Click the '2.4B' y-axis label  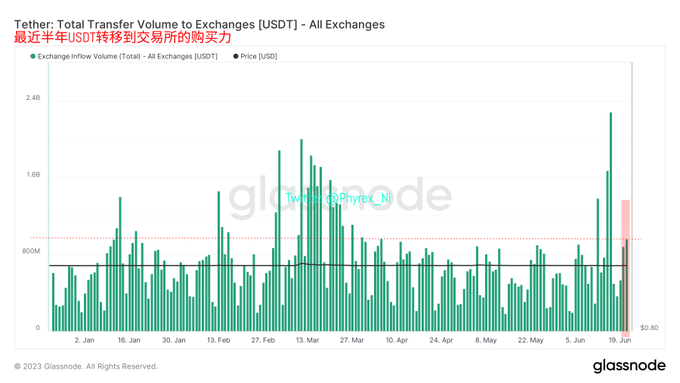click(33, 98)
